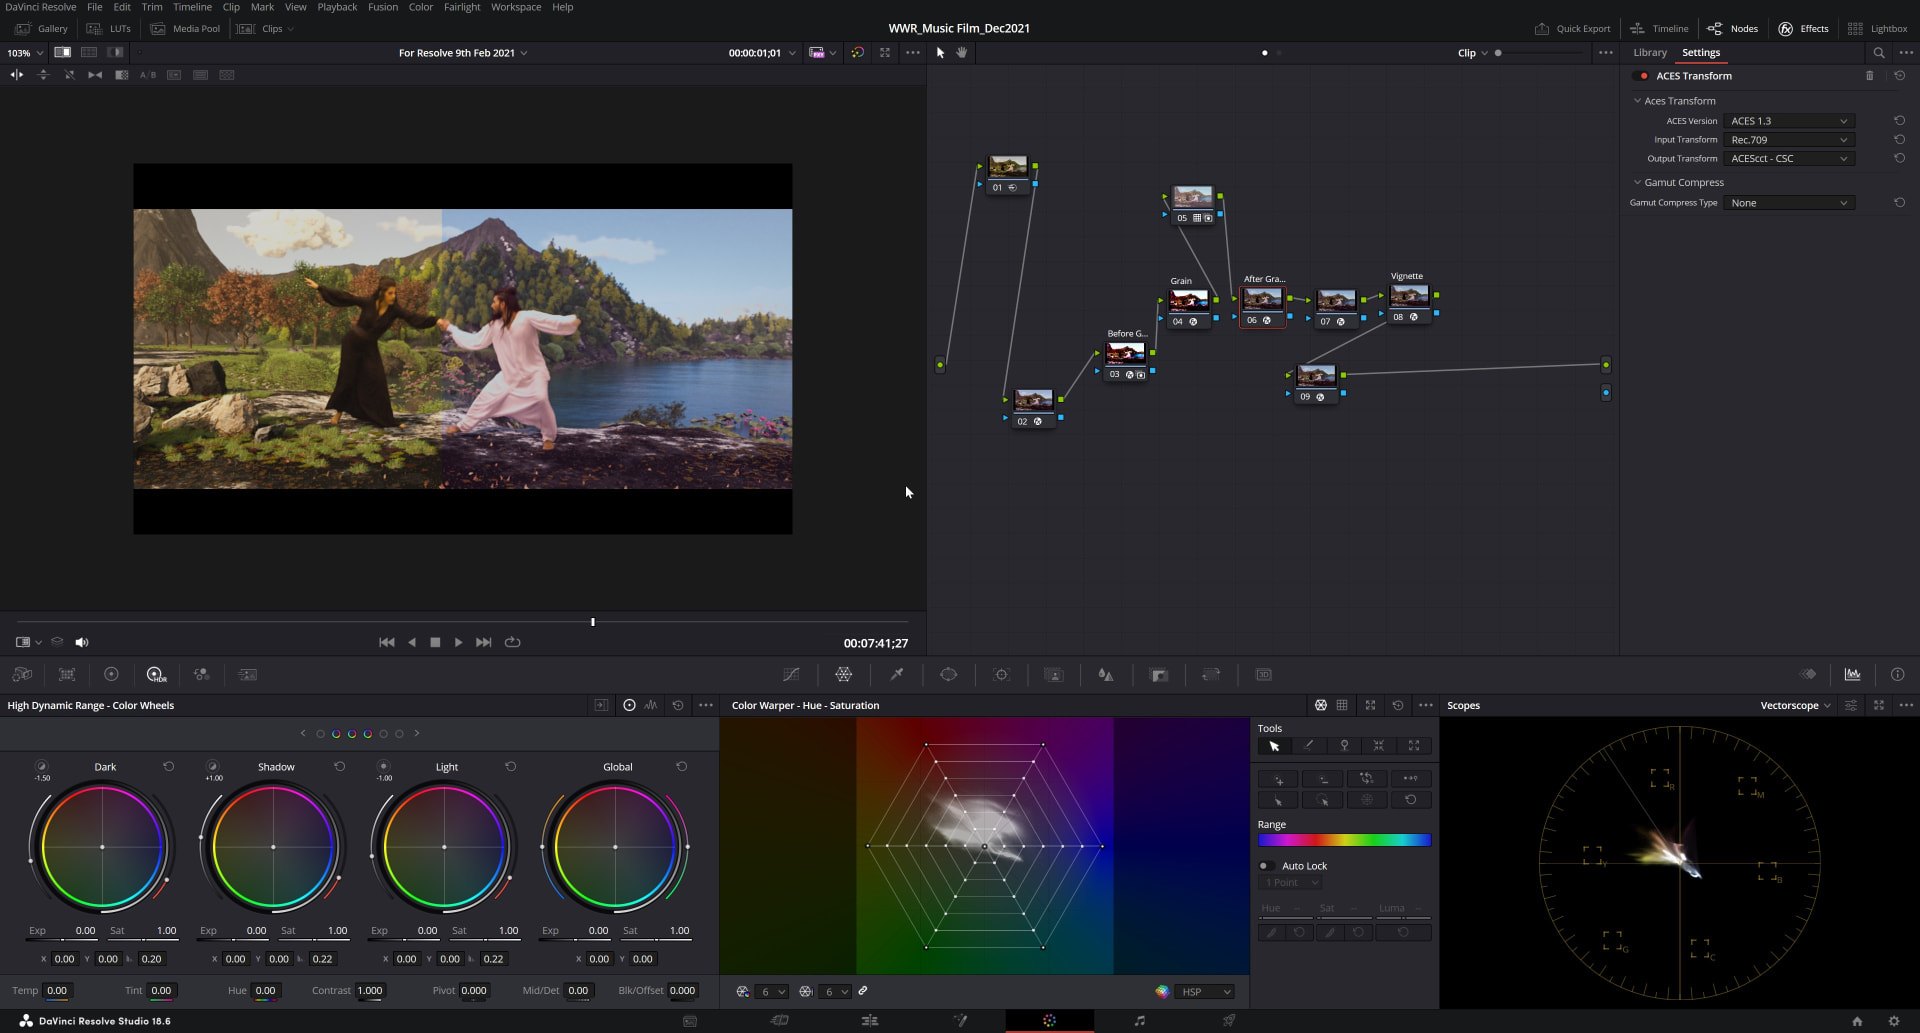Toggle the Gallery panel

42,29
